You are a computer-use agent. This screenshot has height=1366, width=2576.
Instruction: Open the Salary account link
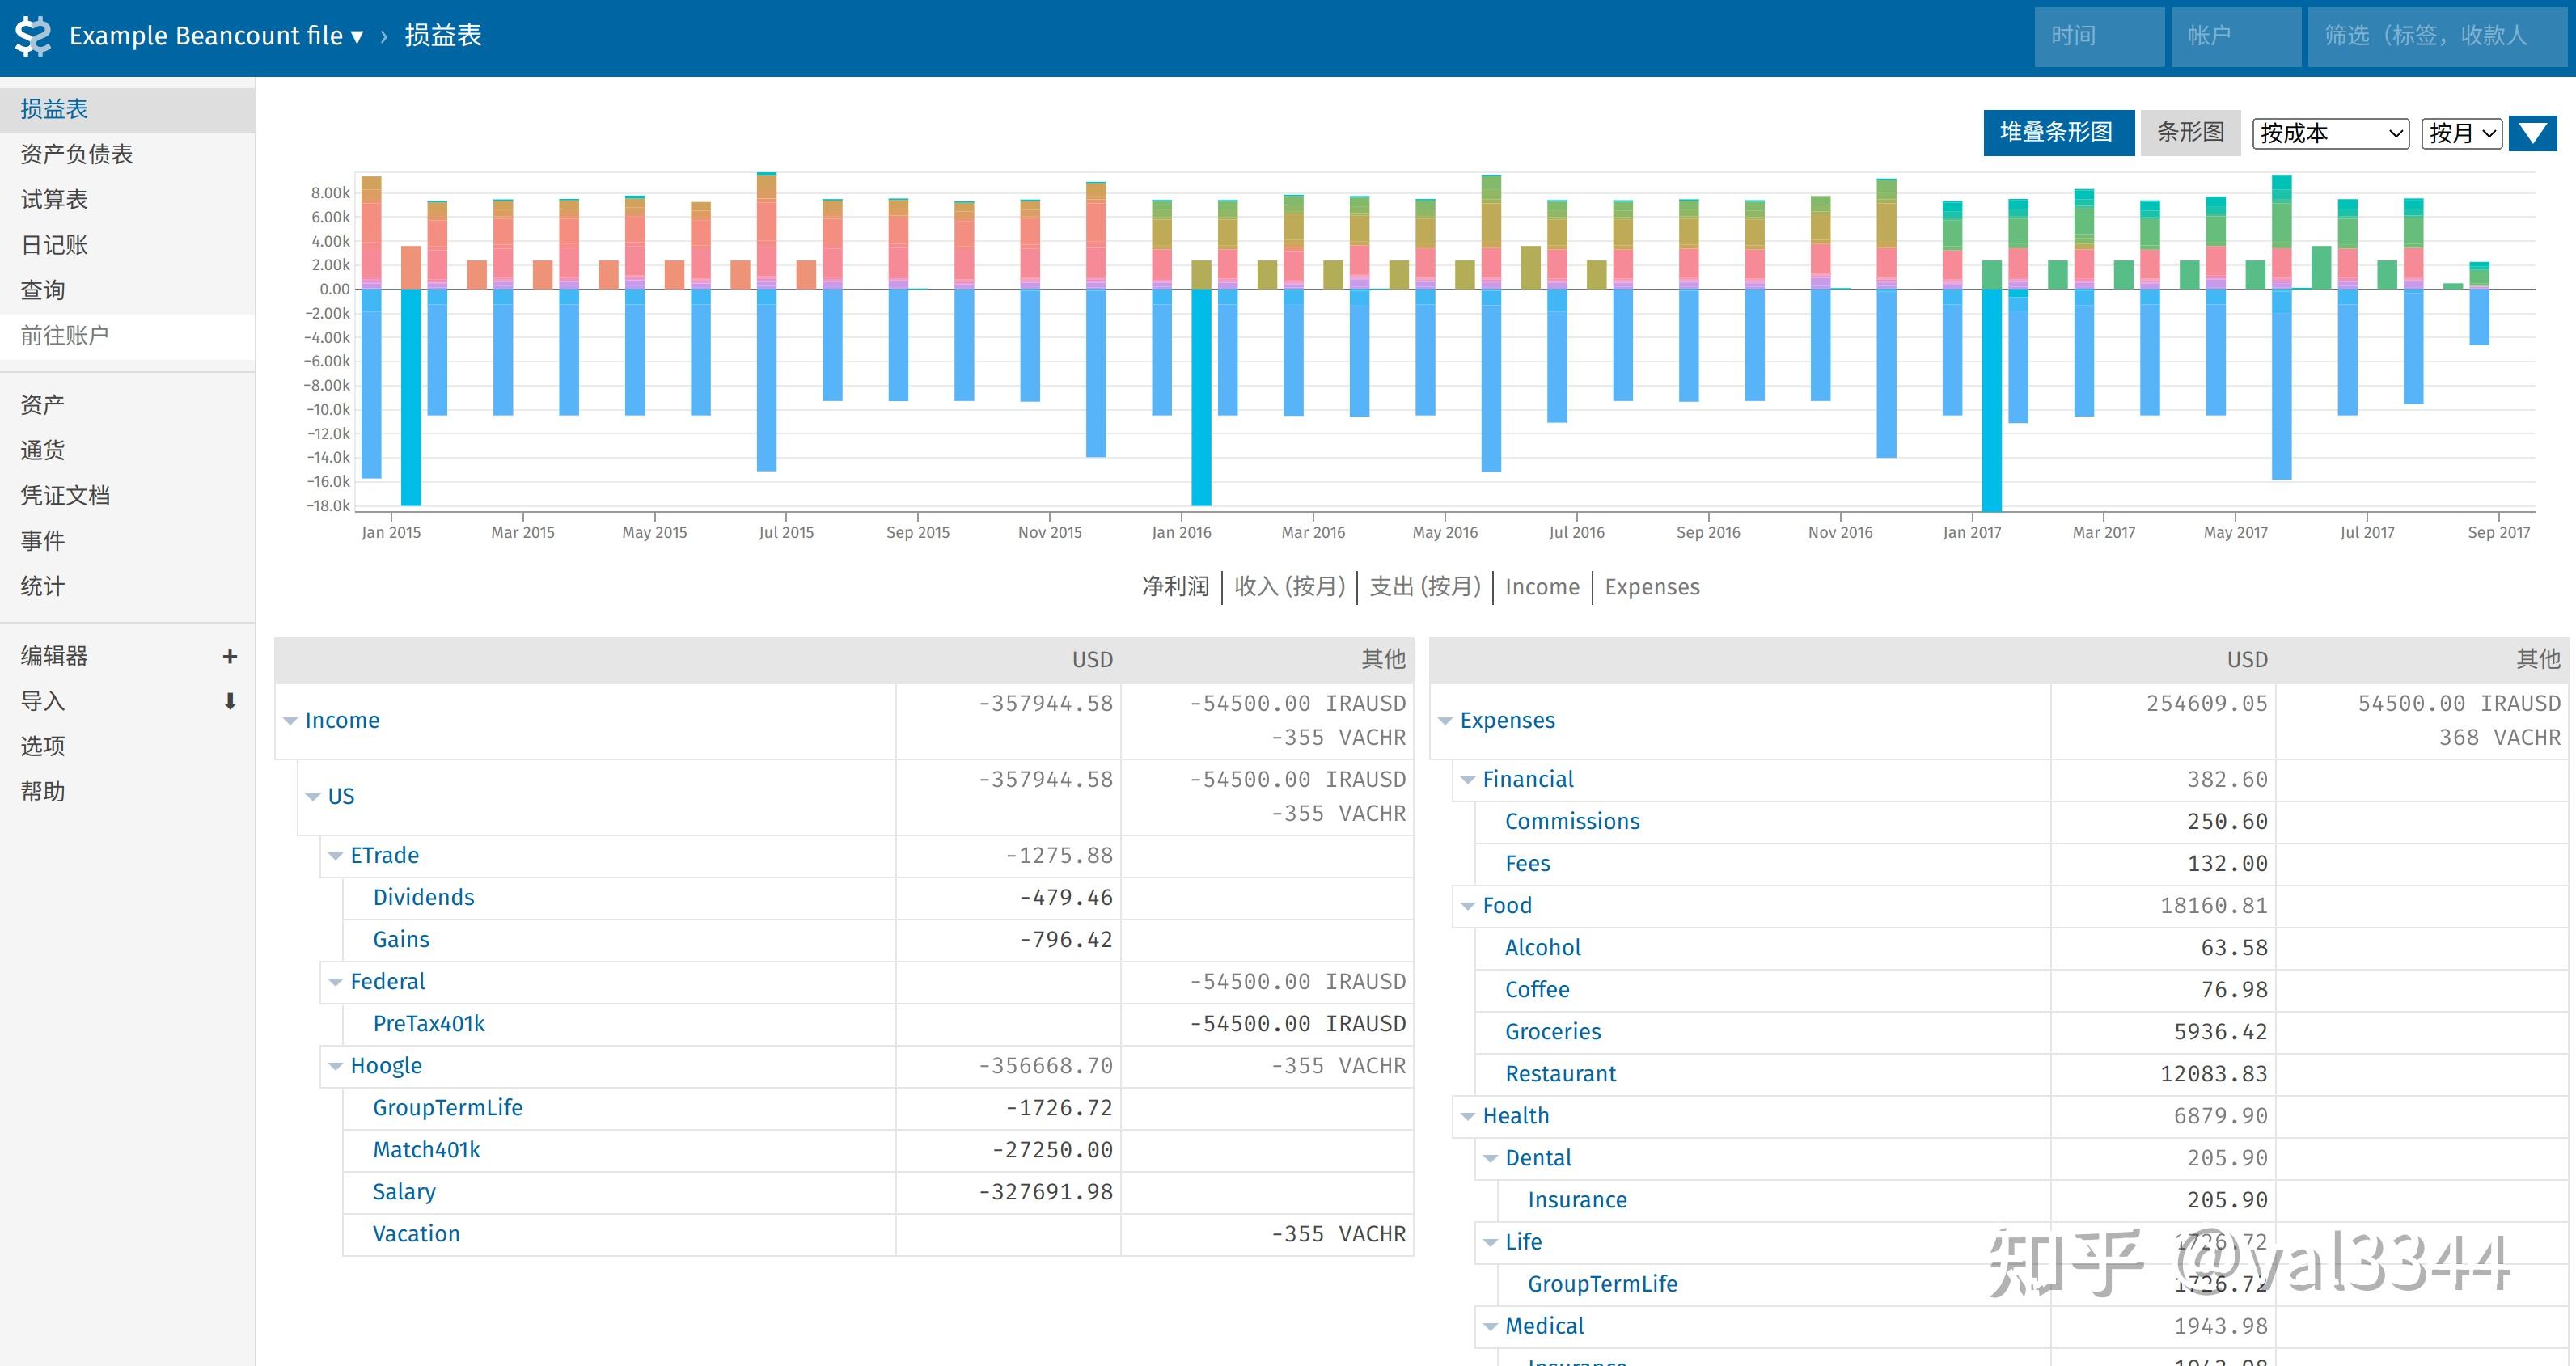click(404, 1192)
